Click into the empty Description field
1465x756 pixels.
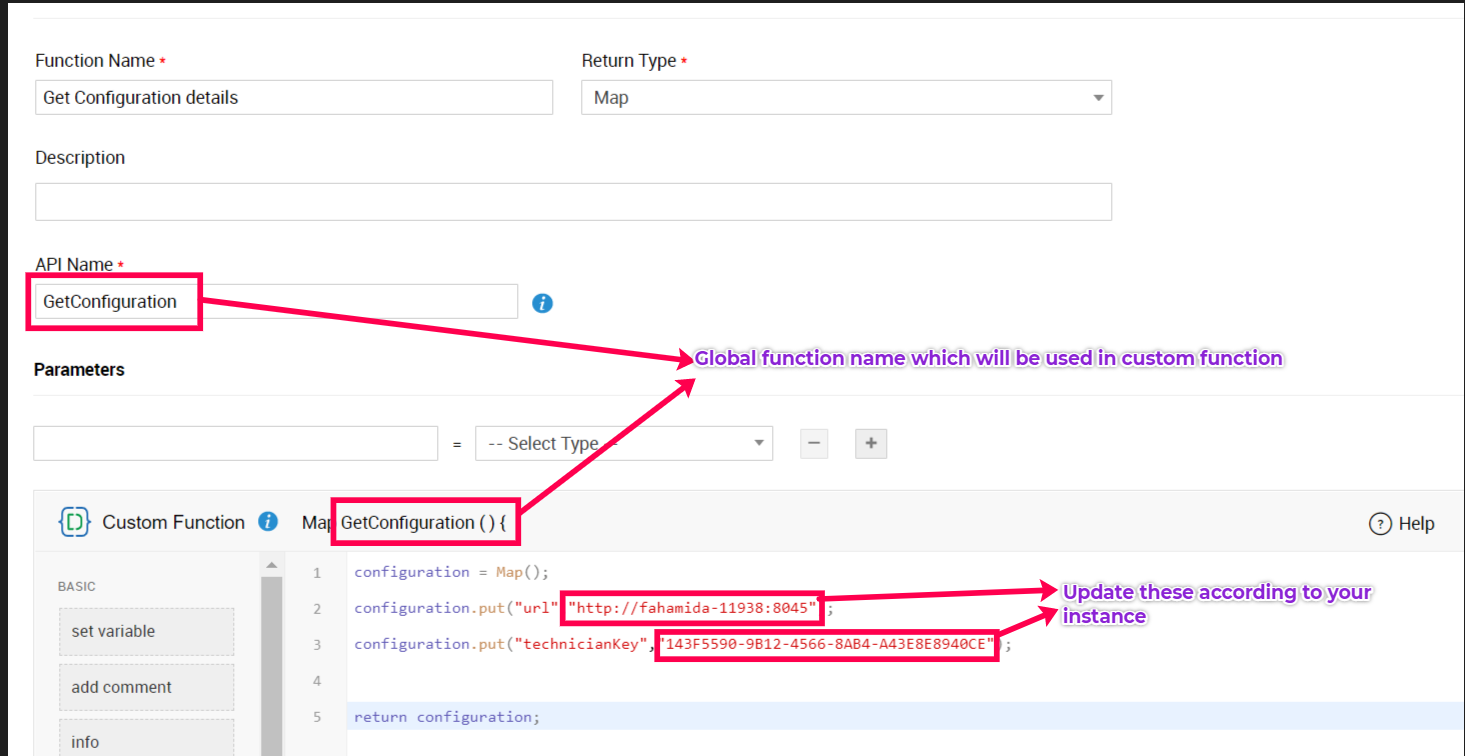coord(572,202)
